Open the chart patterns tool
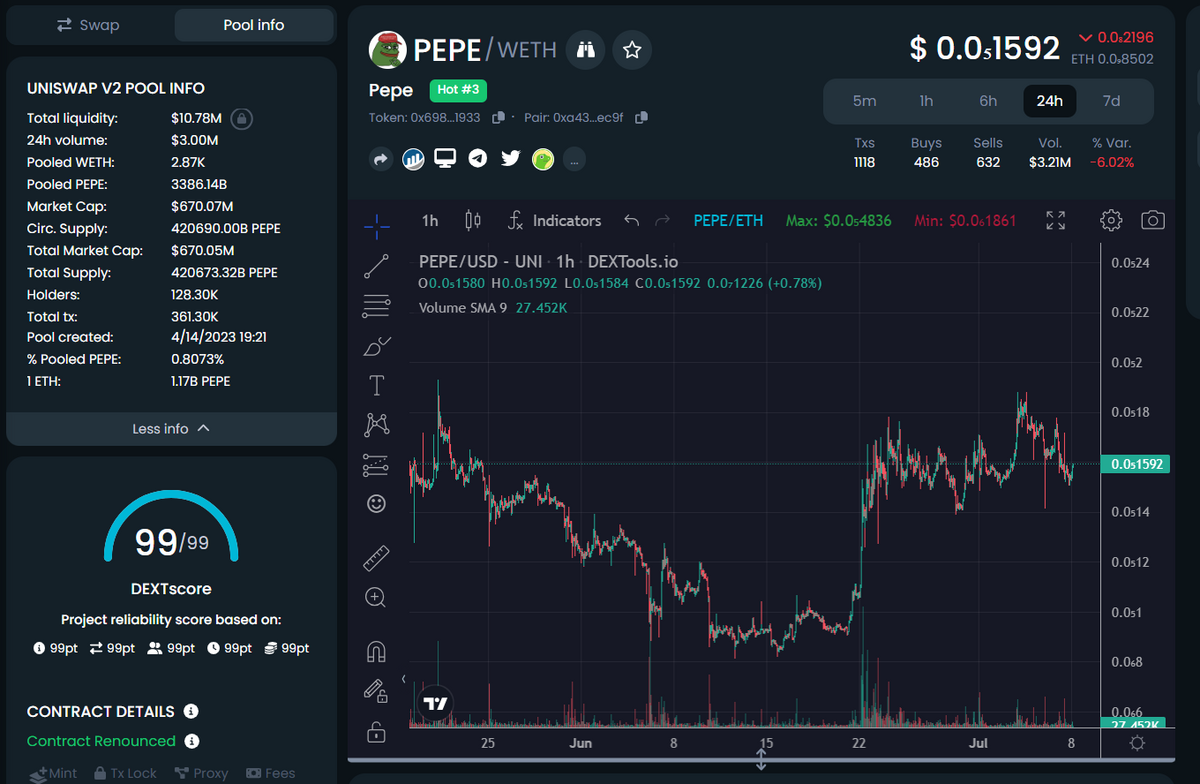Screen dimensions: 1200x784 click(x=377, y=424)
